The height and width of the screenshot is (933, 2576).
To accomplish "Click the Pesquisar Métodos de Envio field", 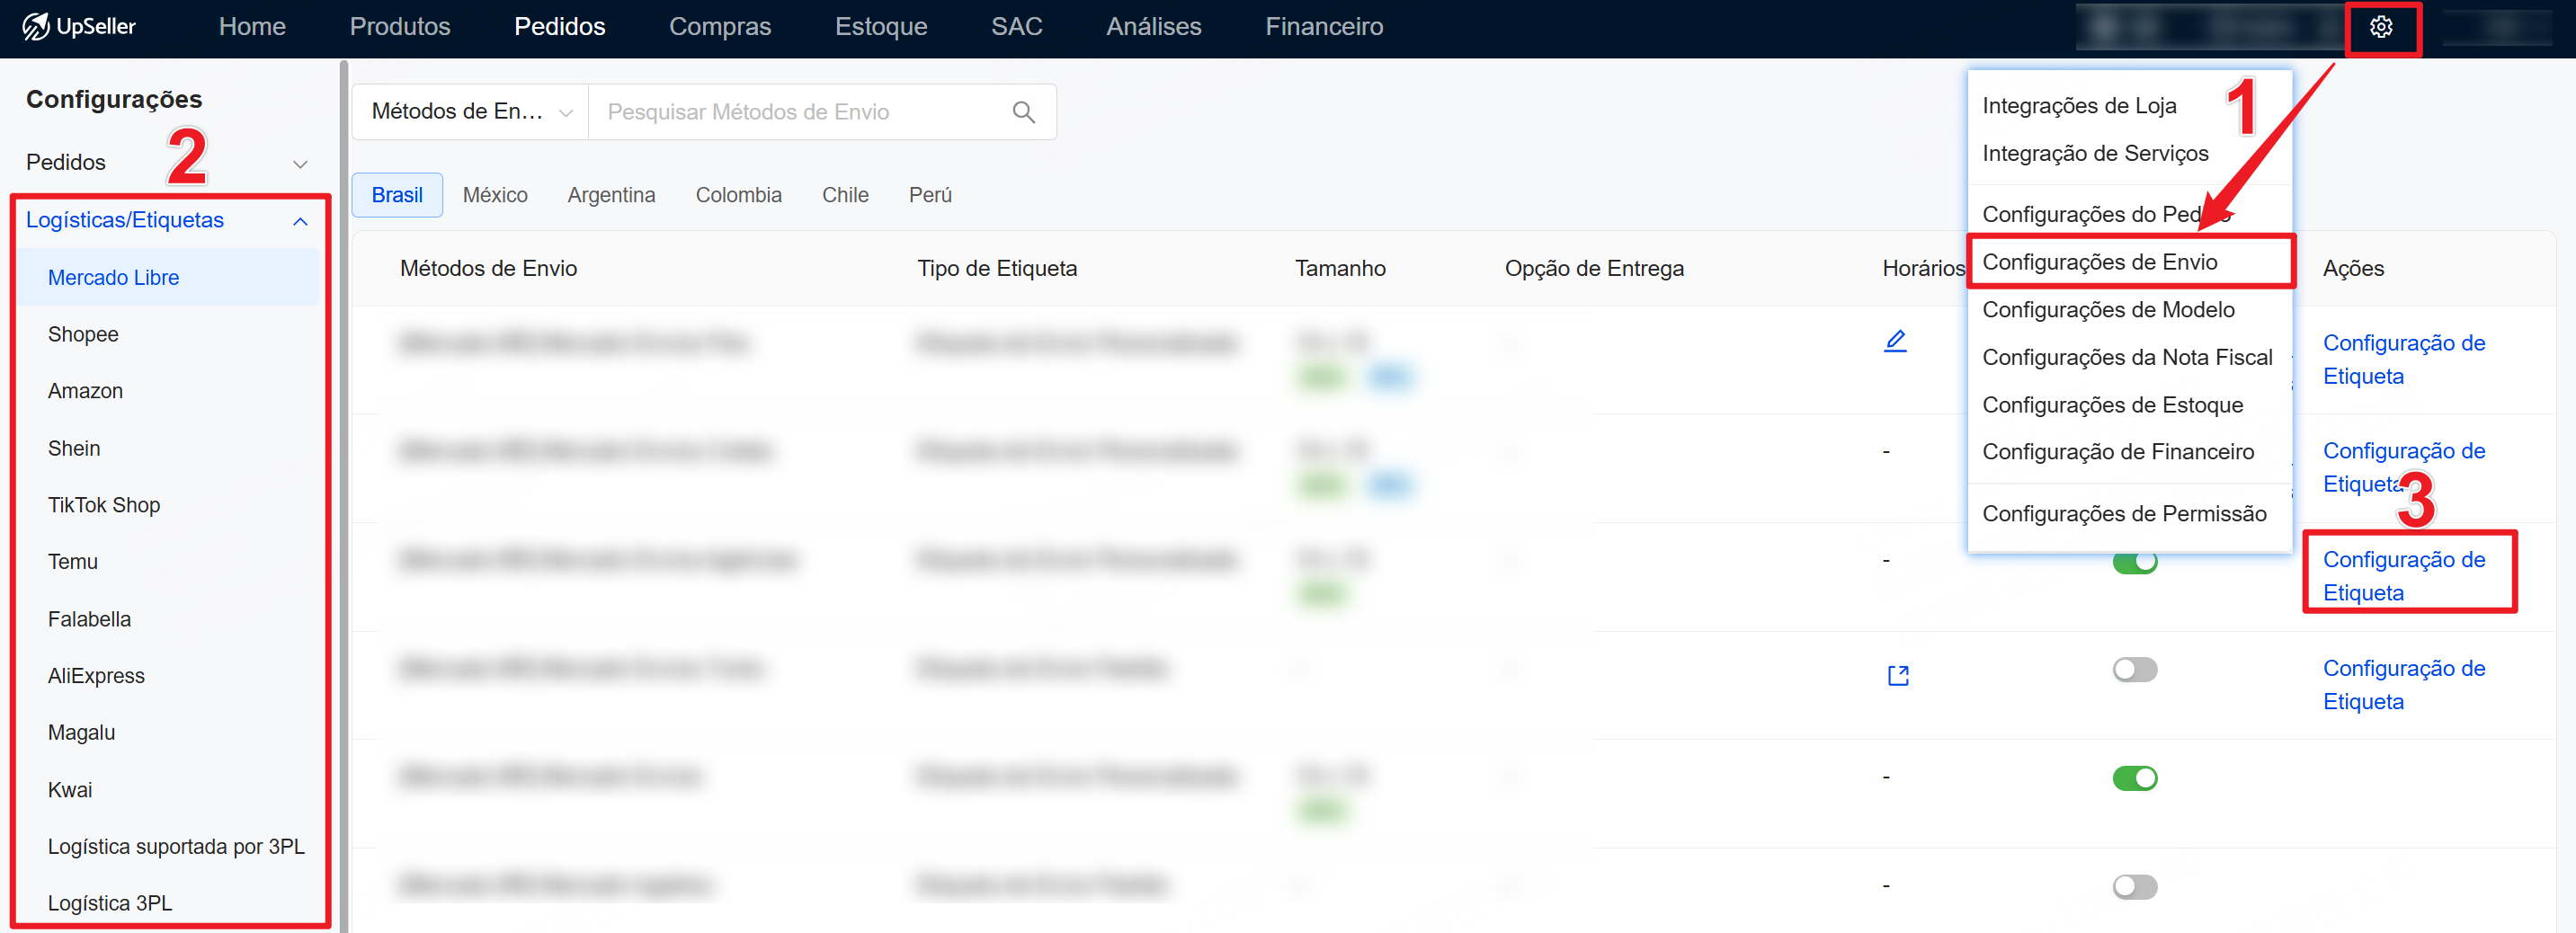I will (800, 112).
